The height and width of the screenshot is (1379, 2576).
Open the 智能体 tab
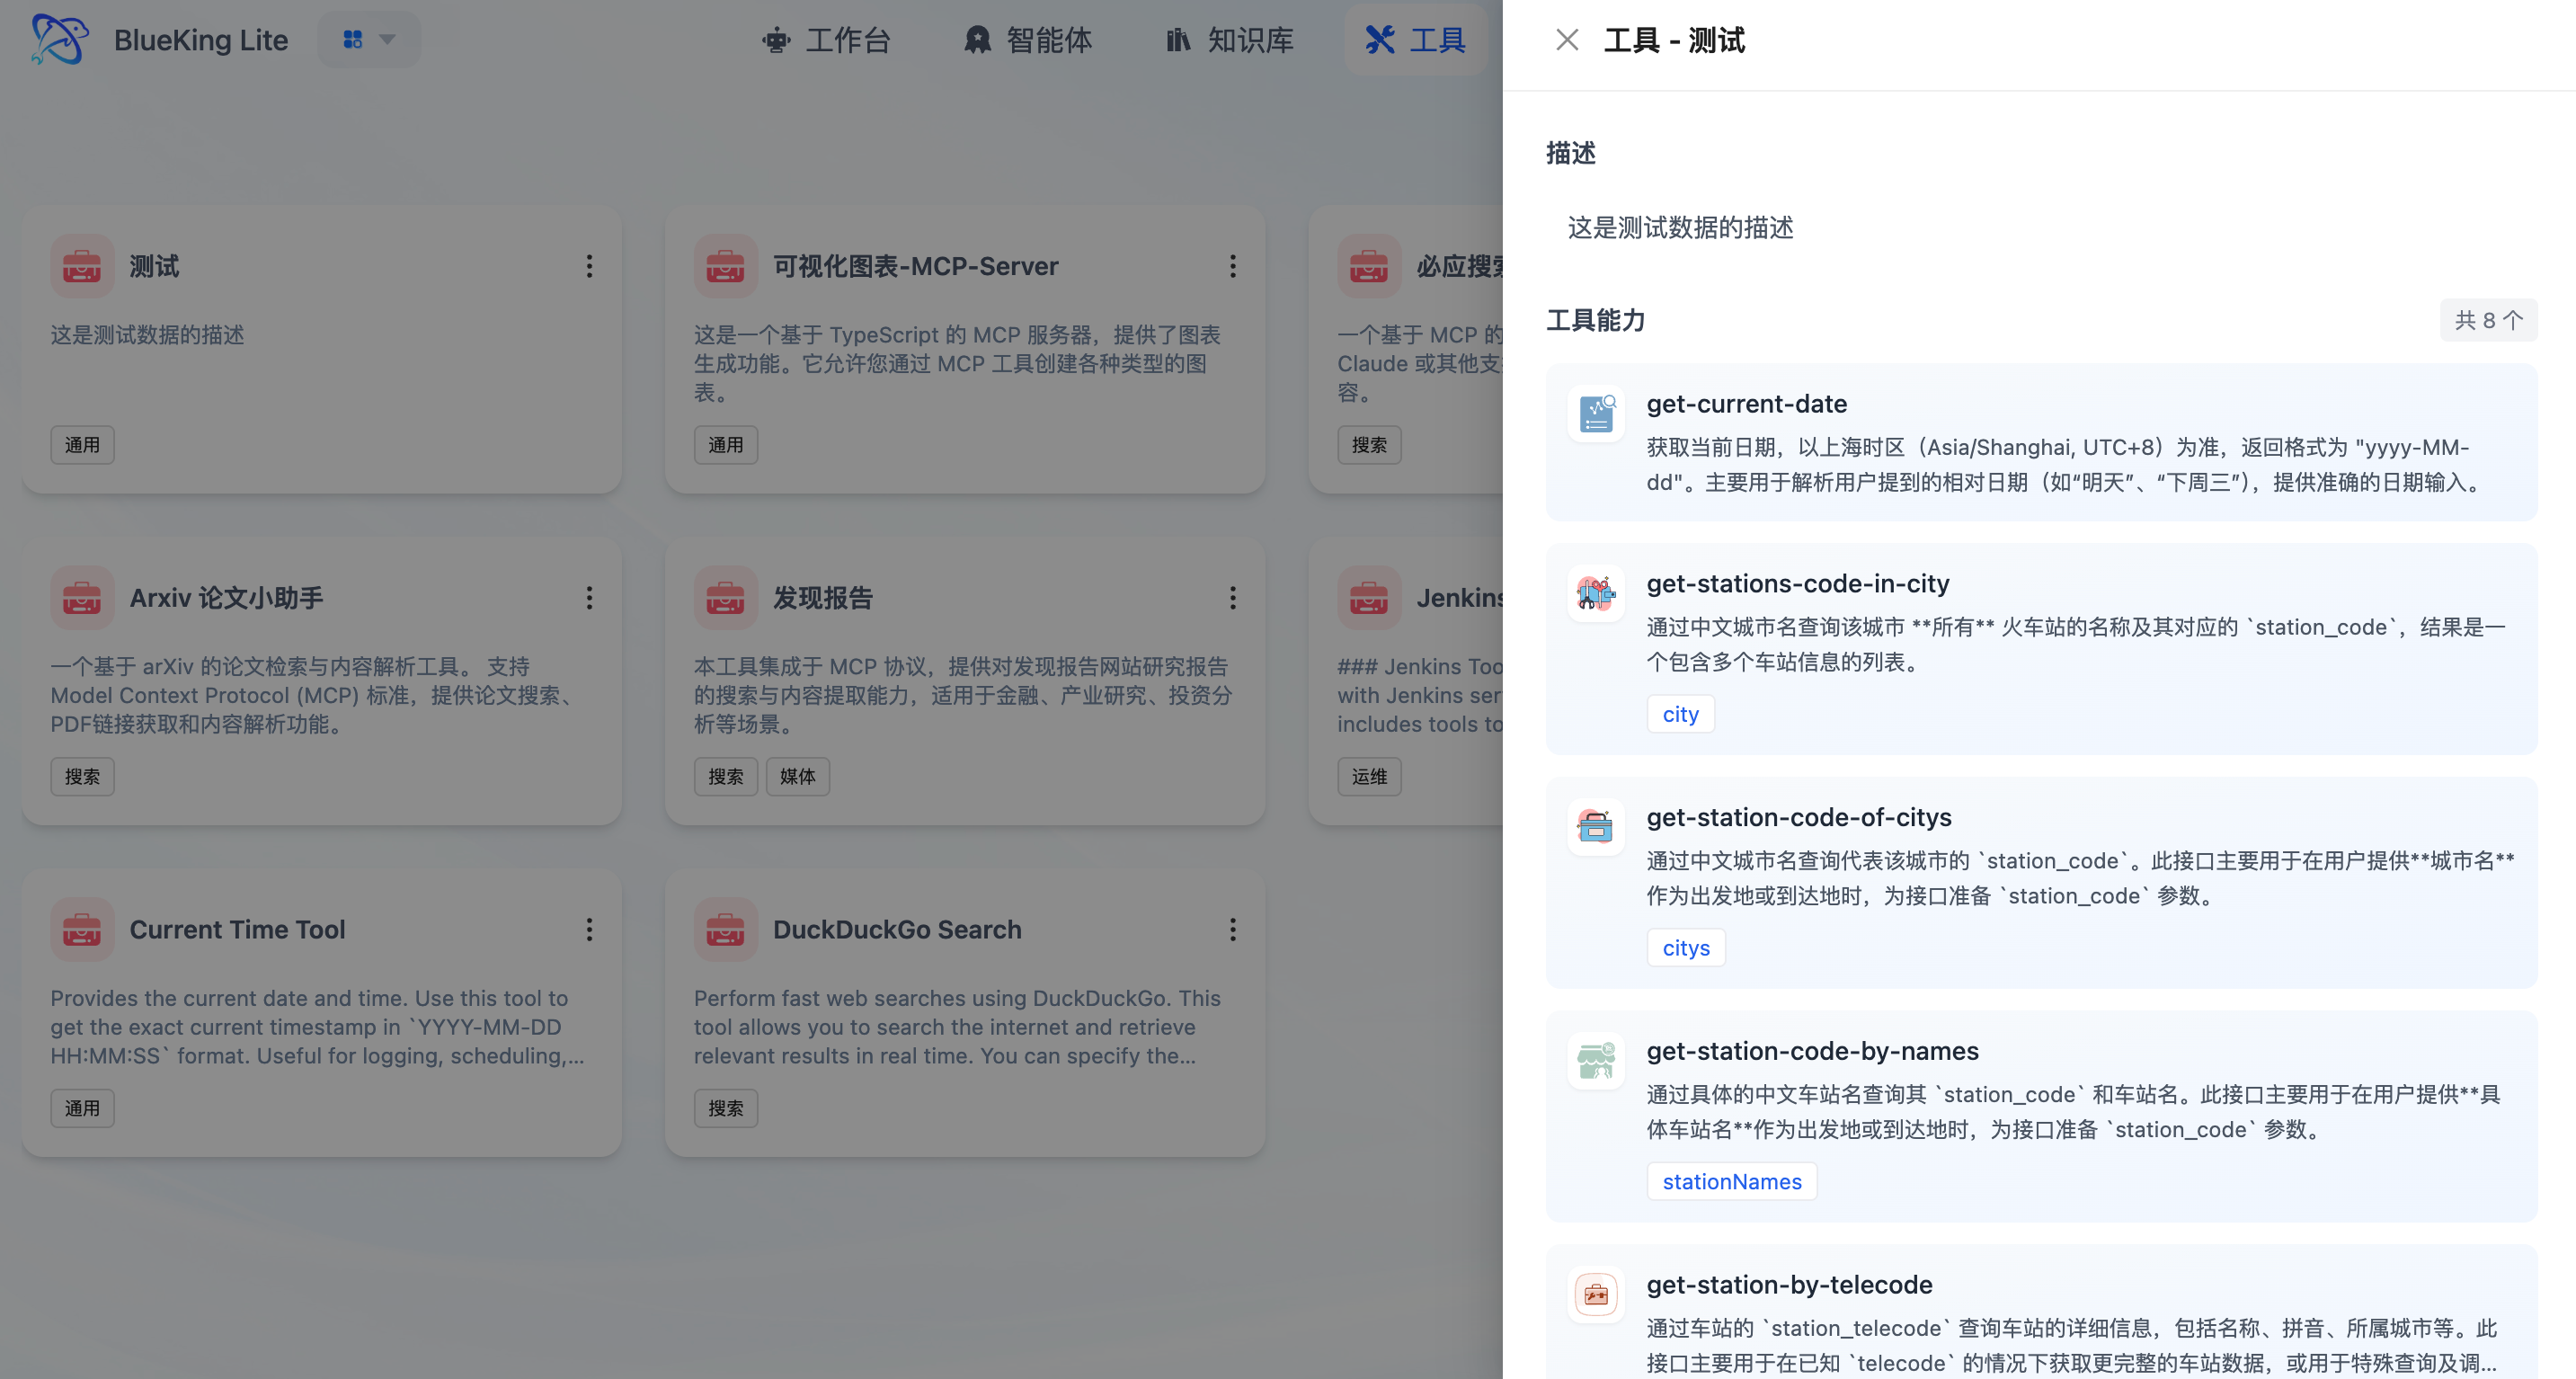[1028, 40]
